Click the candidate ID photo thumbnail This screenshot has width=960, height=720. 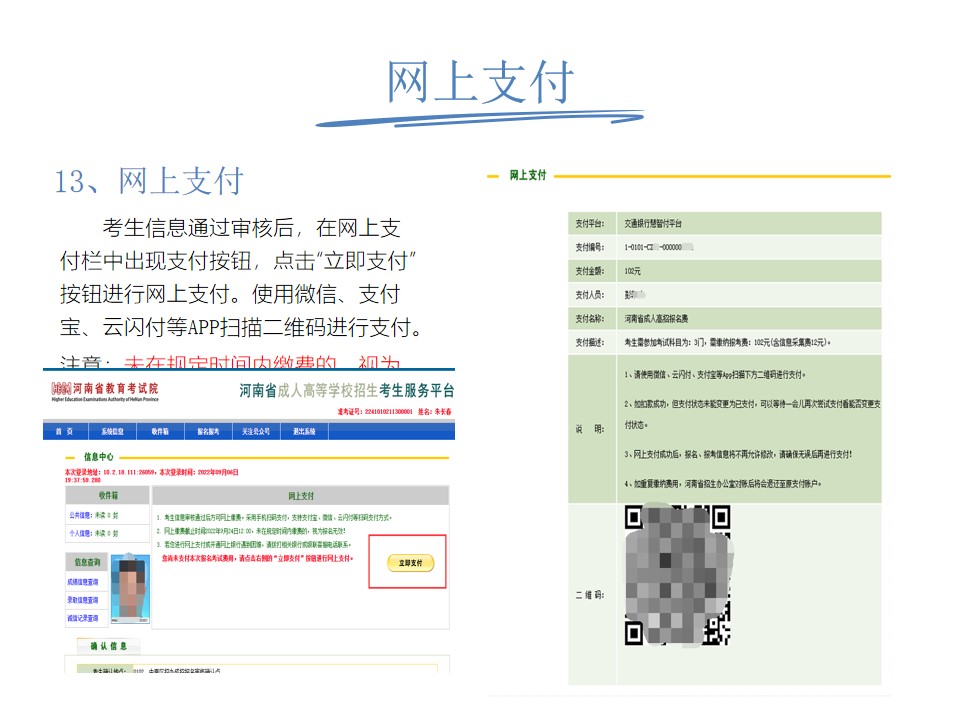pyautogui.click(x=130, y=588)
